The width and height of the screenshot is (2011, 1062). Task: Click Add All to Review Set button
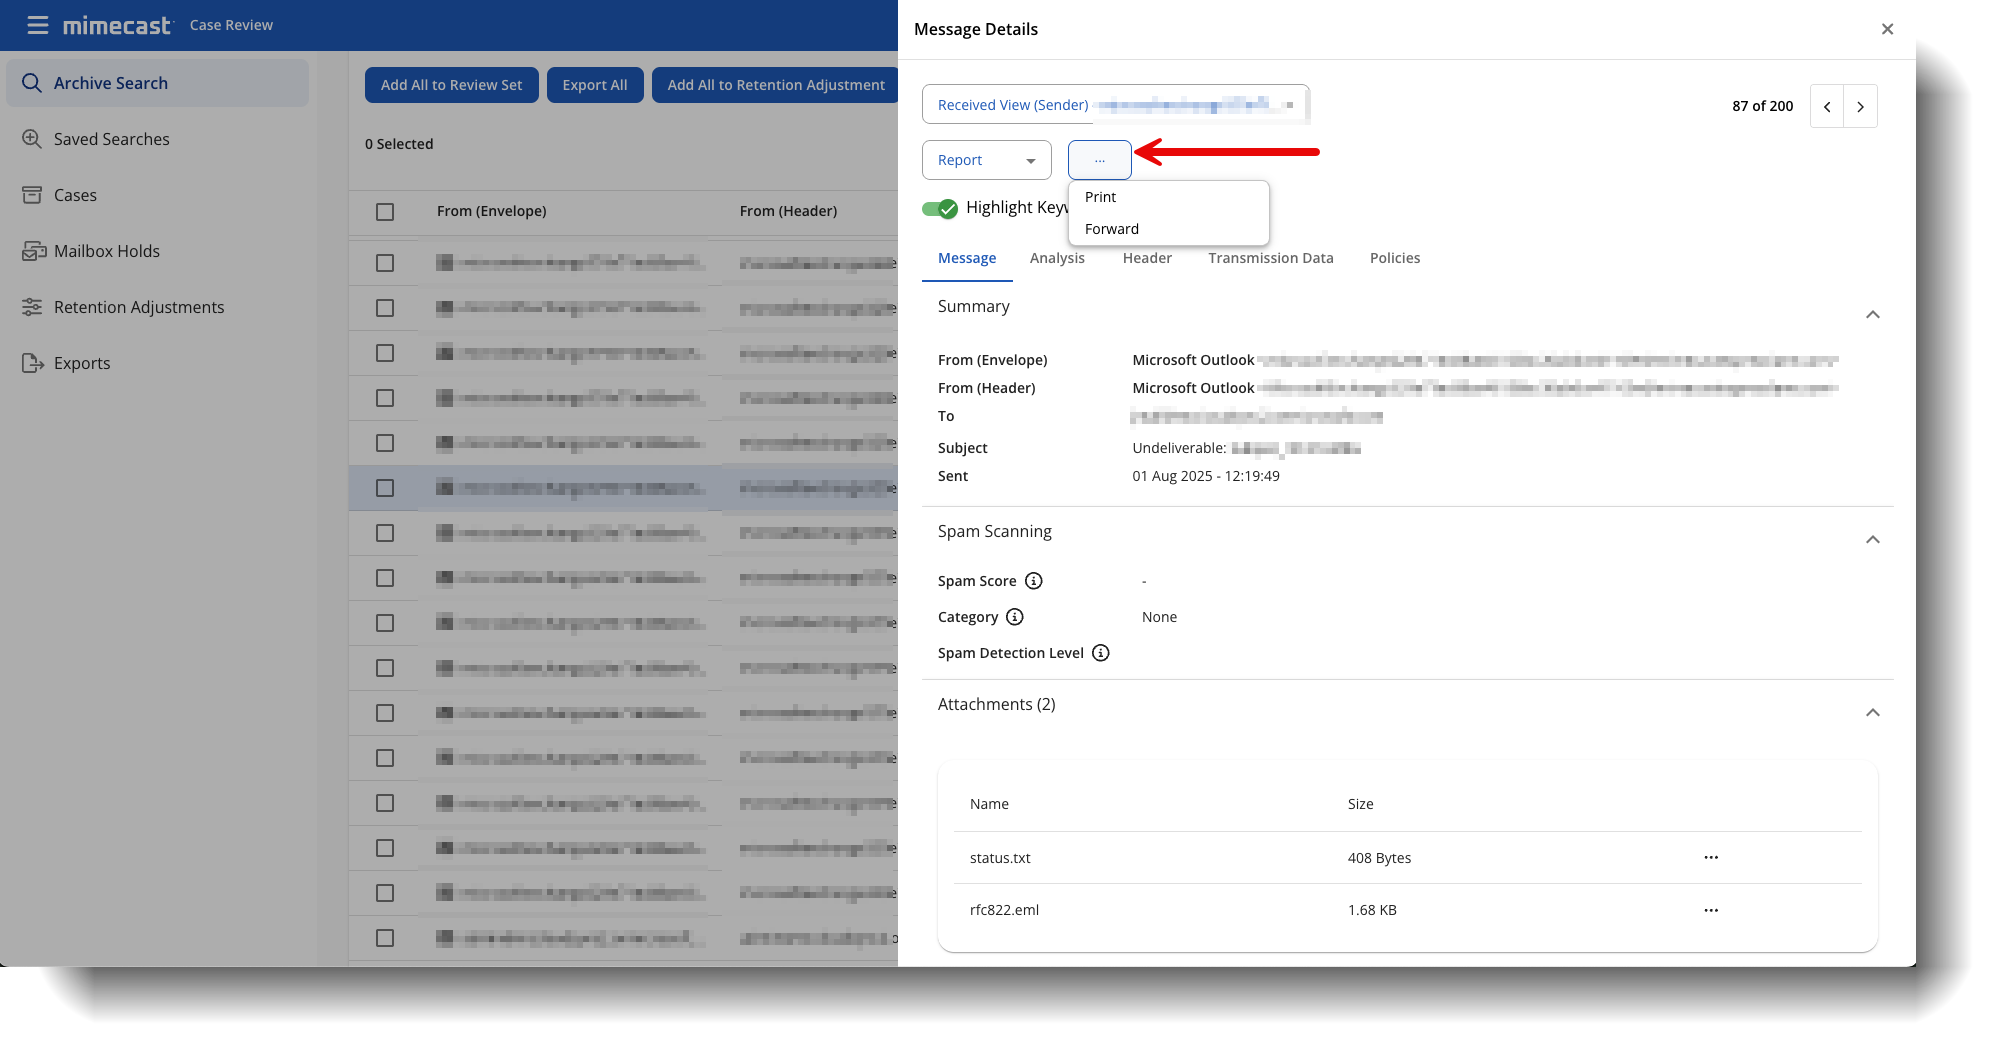(451, 85)
